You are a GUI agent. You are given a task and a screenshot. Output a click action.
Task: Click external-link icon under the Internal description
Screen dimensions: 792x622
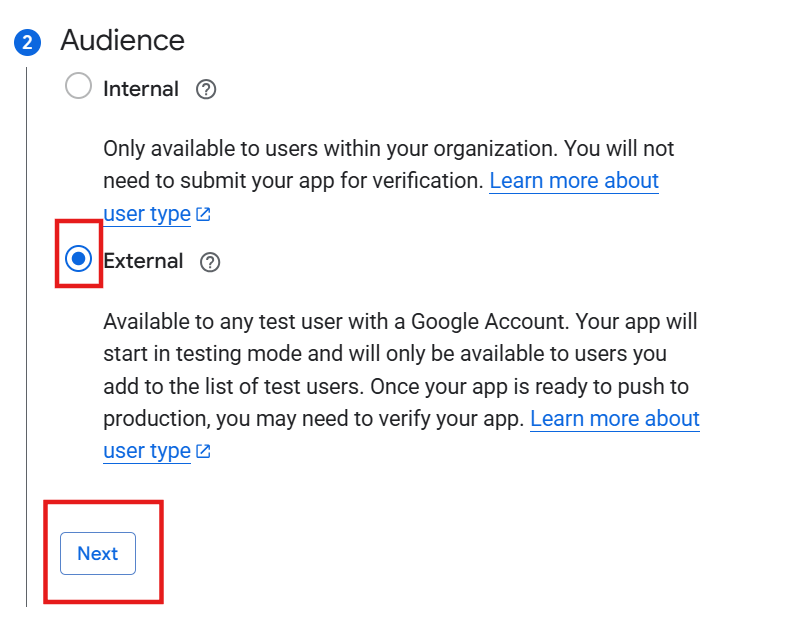click(203, 215)
